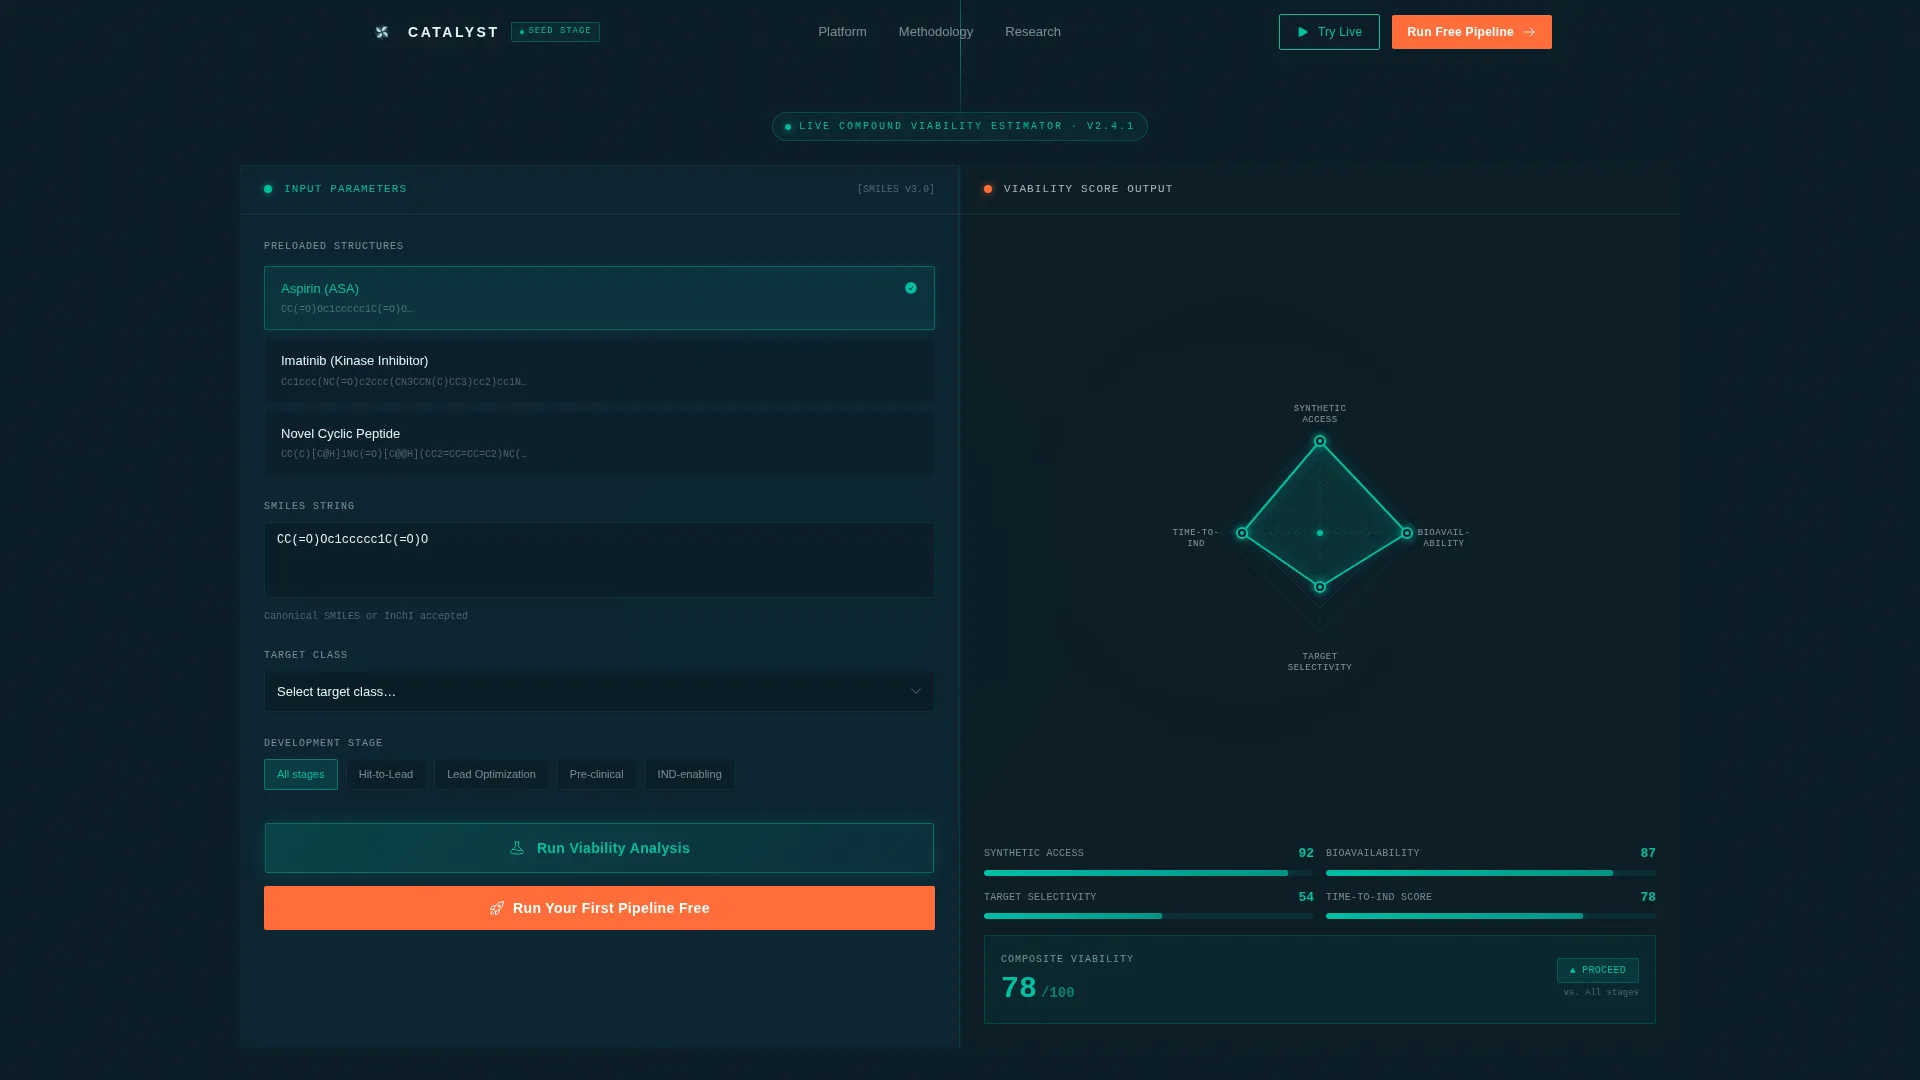Open the Platform nav item

pyautogui.click(x=842, y=32)
